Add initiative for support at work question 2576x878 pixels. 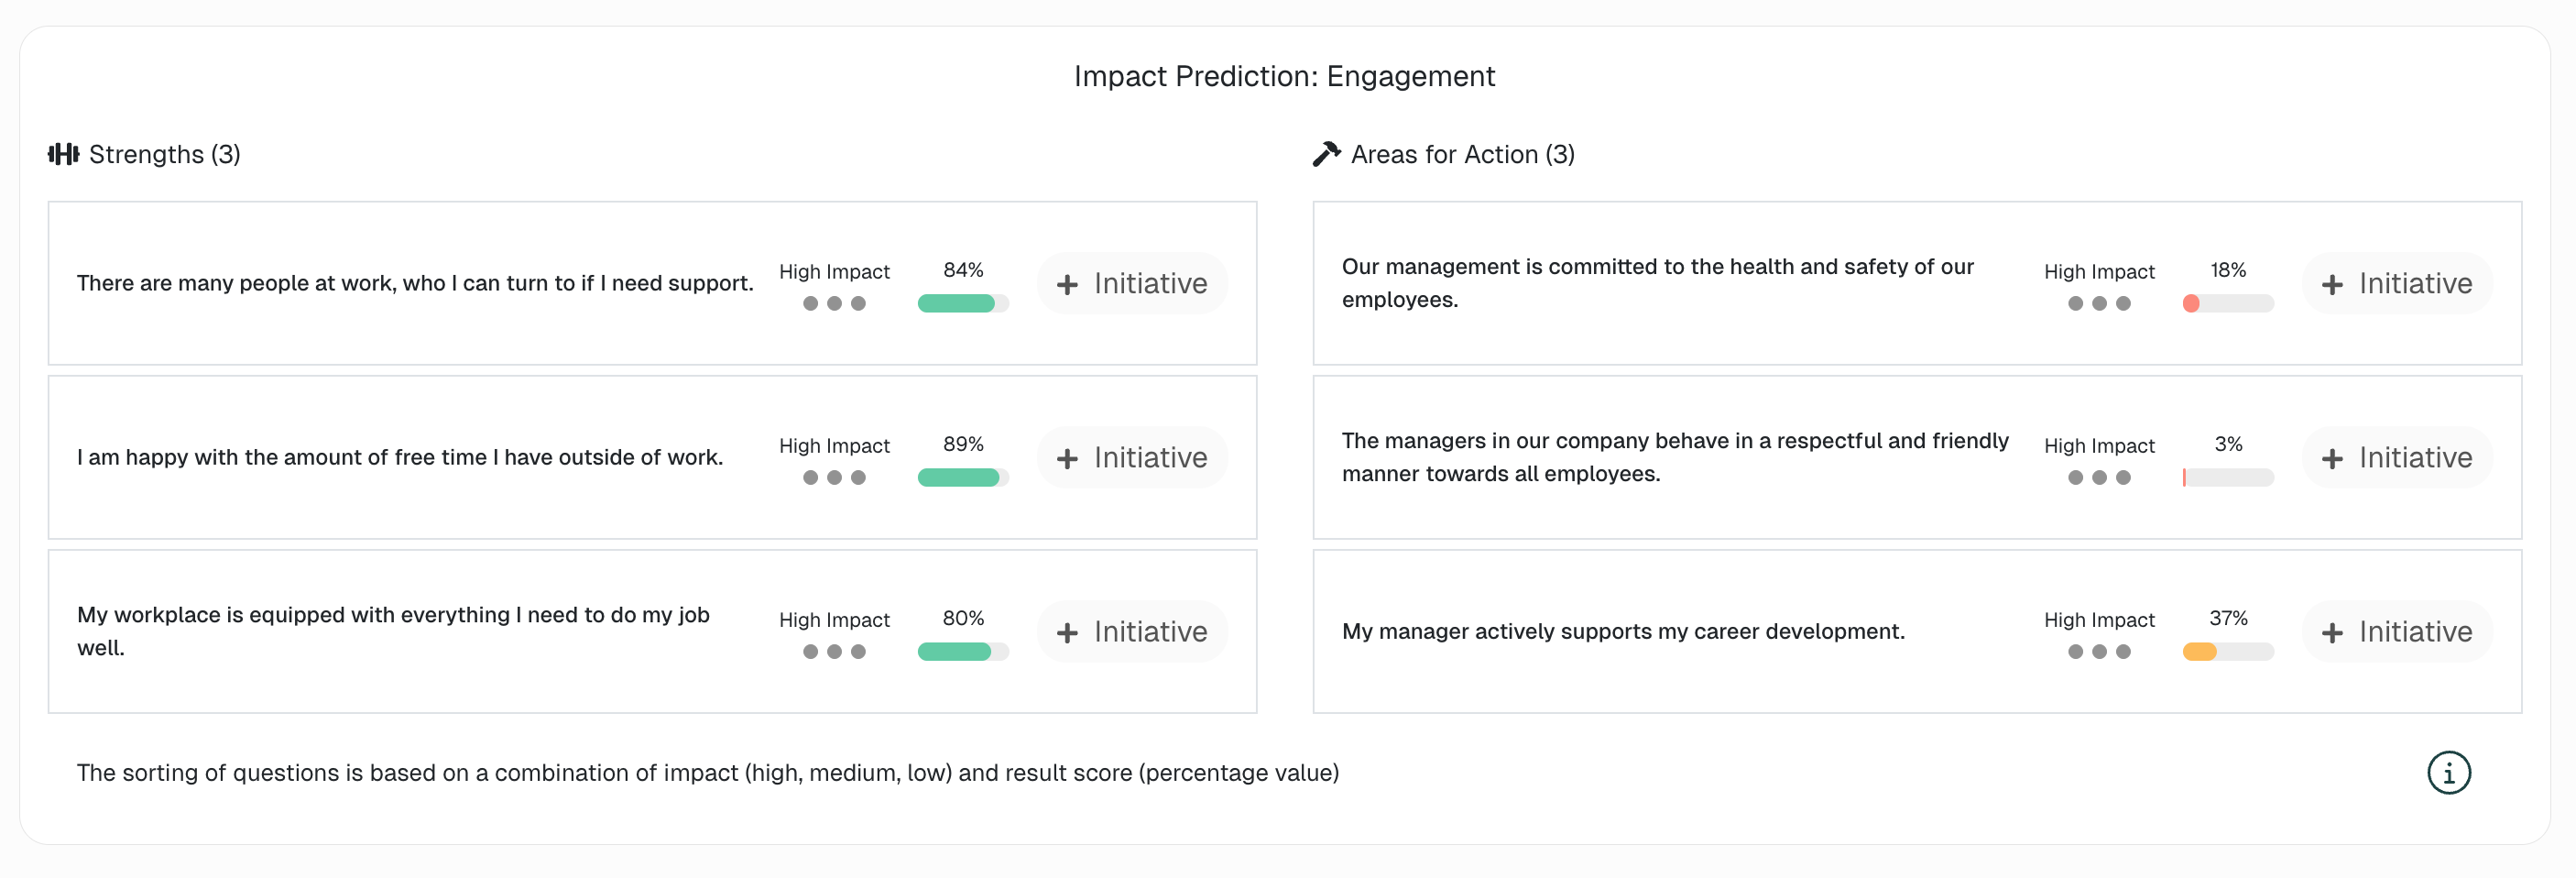coord(1132,283)
